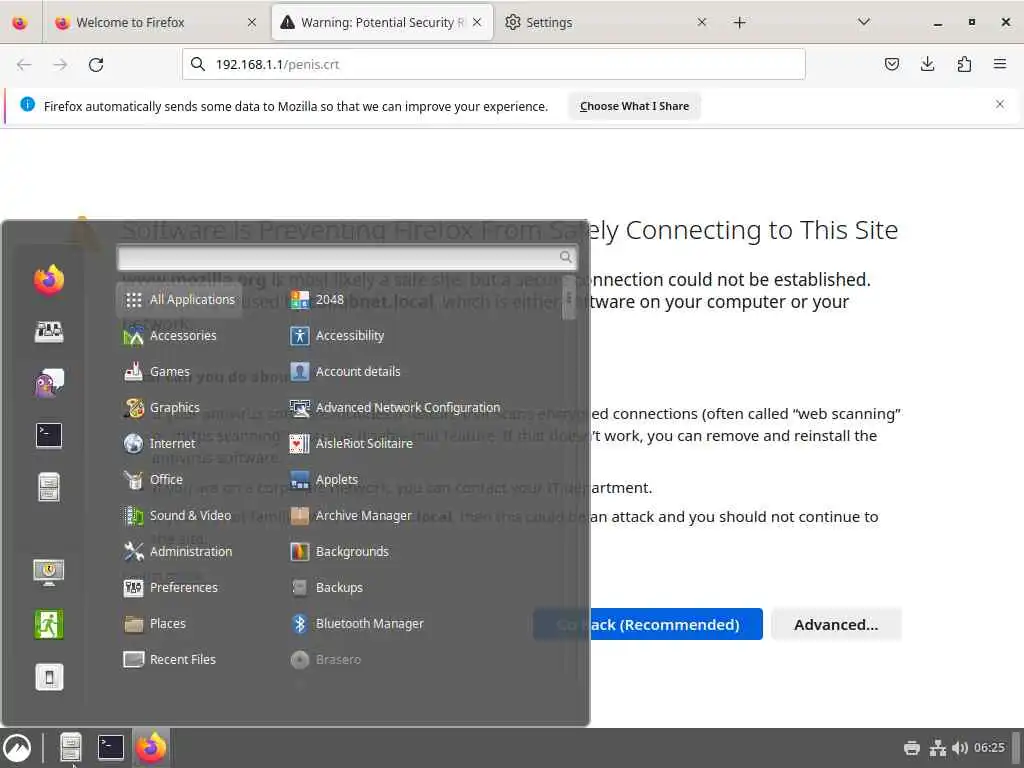Select All Applications category

pos(180,300)
